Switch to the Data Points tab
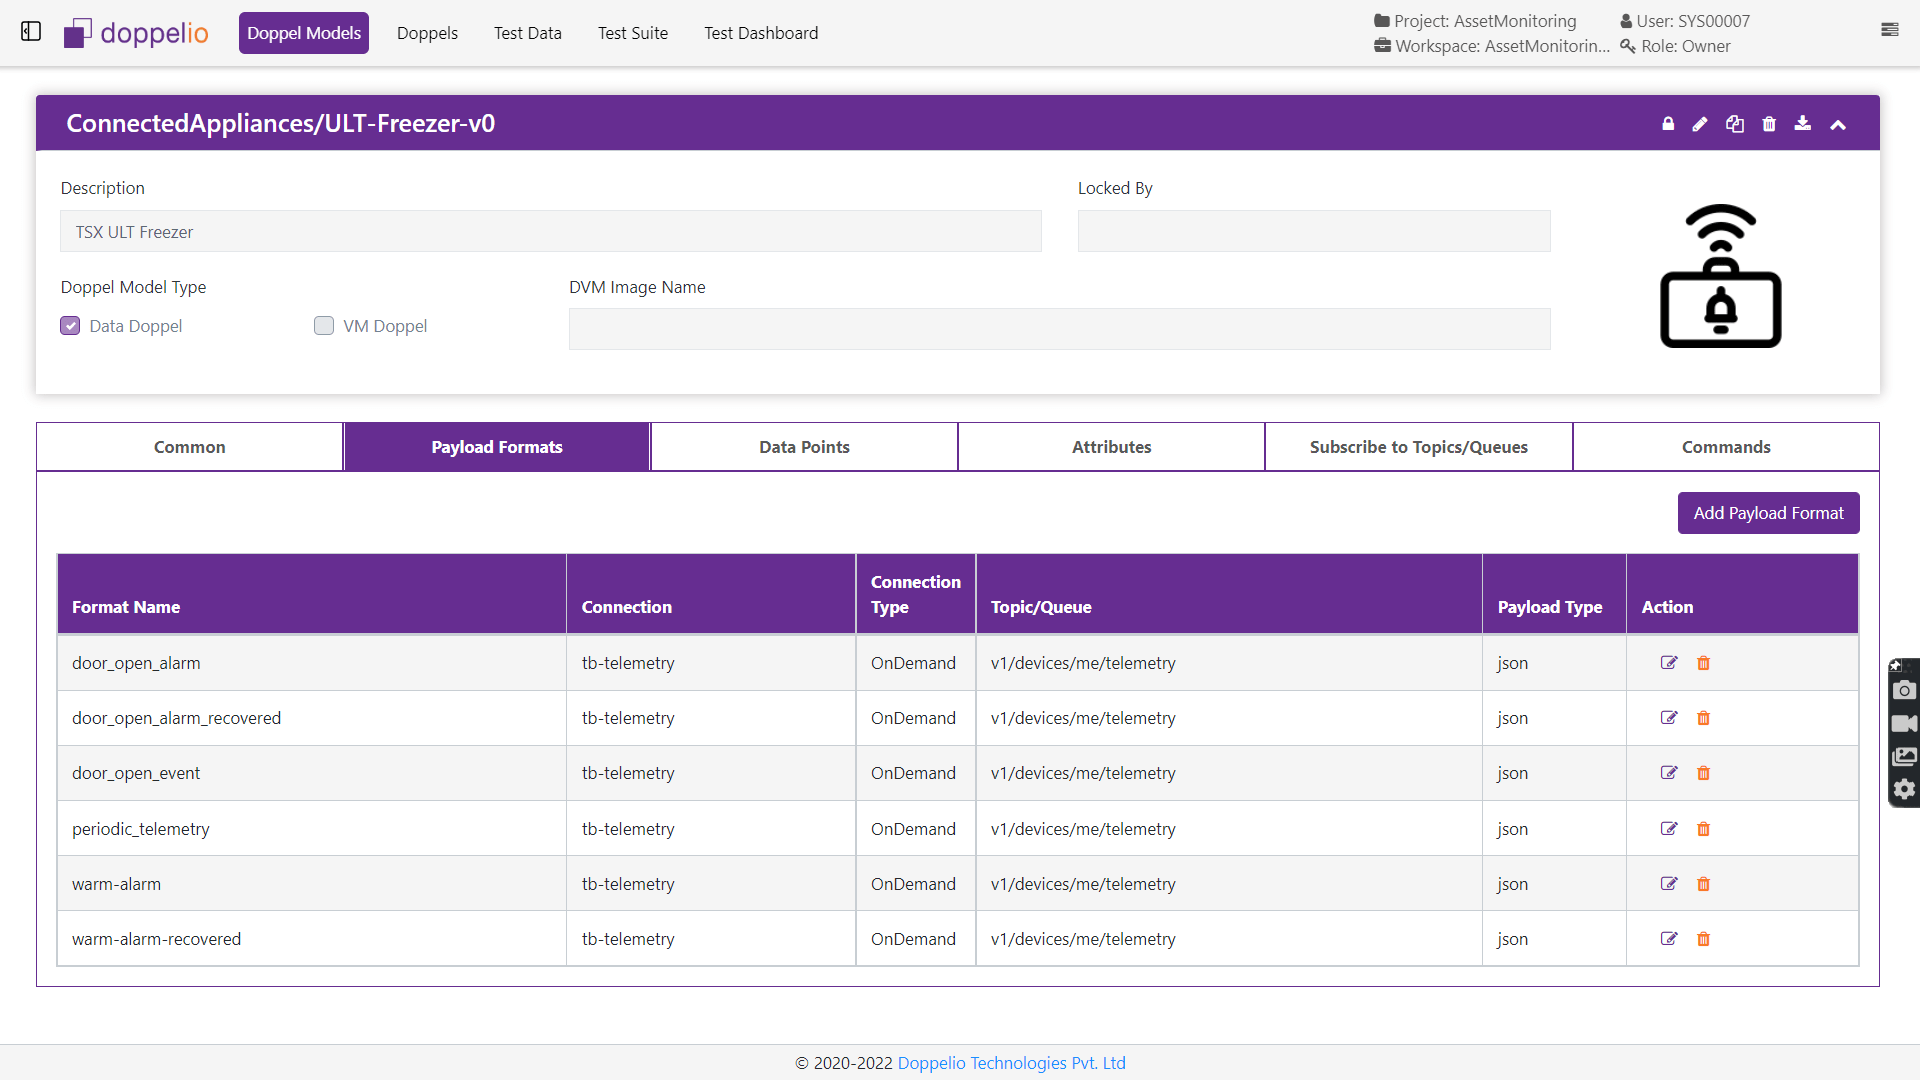Viewport: 1920px width, 1080px height. [804, 447]
